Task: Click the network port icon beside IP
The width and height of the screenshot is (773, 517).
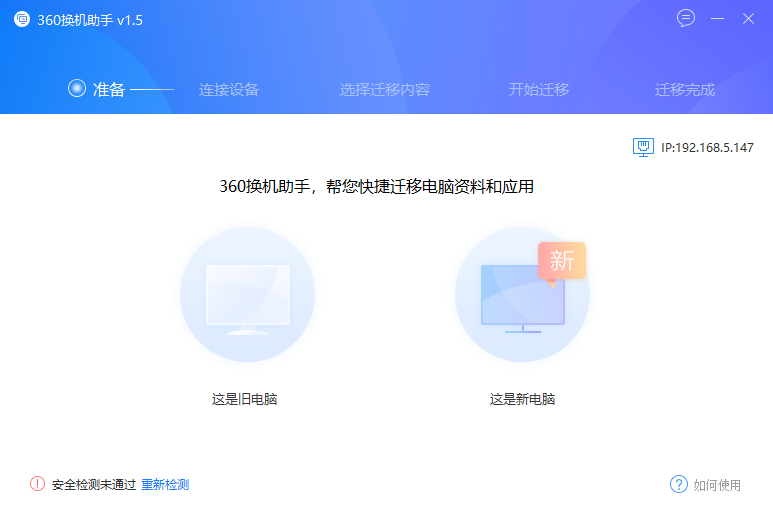Action: (643, 147)
